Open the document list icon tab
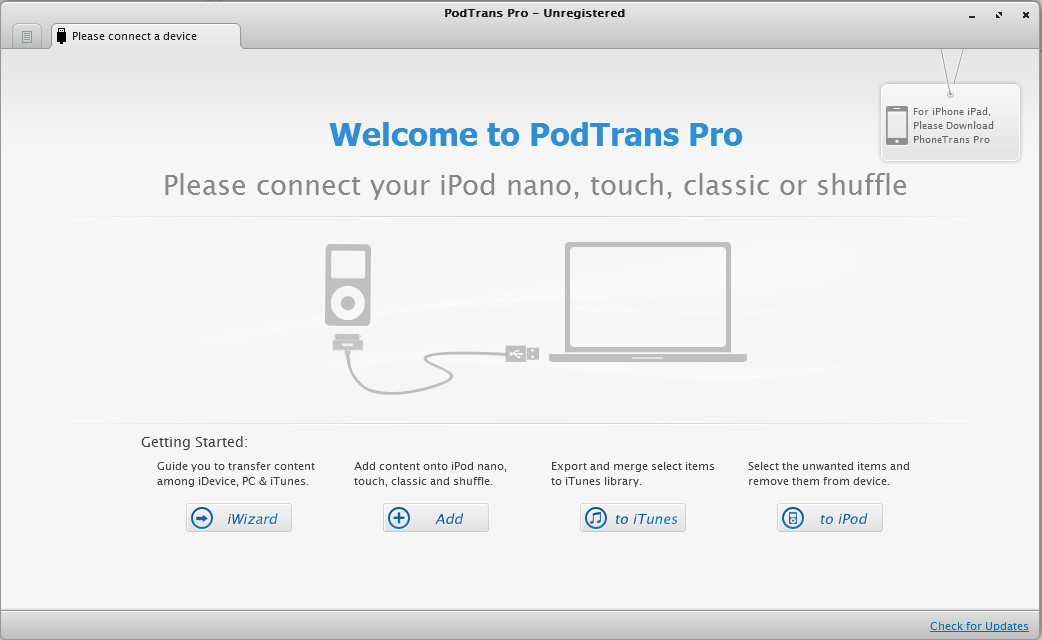Image resolution: width=1042 pixels, height=640 pixels. point(27,37)
